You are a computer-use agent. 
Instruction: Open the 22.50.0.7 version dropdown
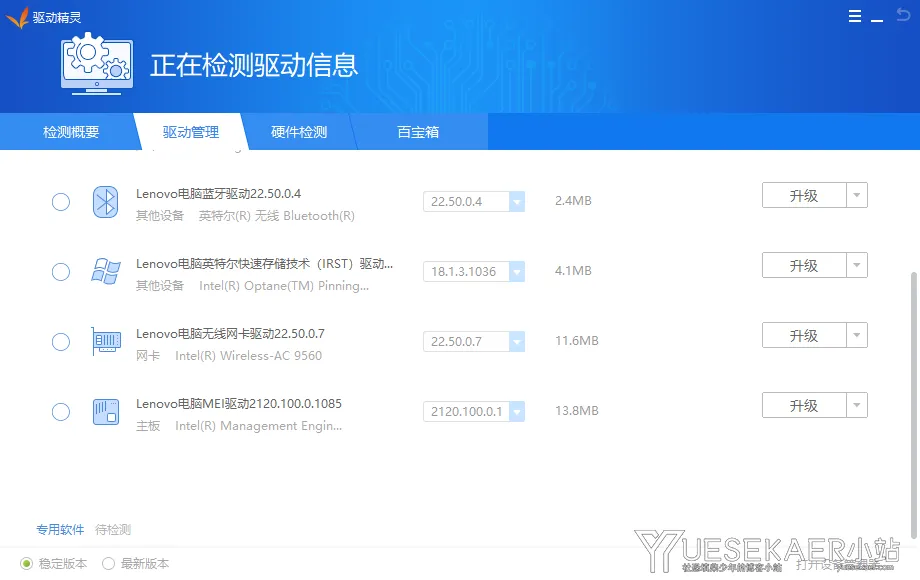coord(517,341)
